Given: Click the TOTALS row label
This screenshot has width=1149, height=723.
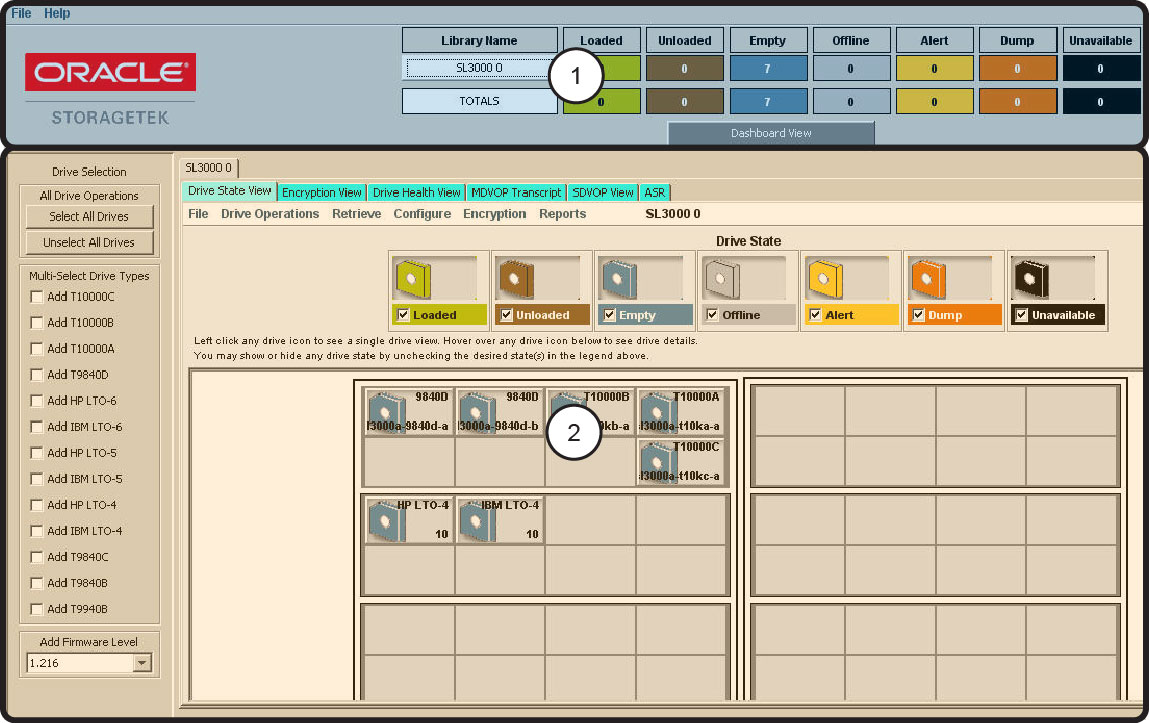Looking at the screenshot, I should [x=479, y=101].
